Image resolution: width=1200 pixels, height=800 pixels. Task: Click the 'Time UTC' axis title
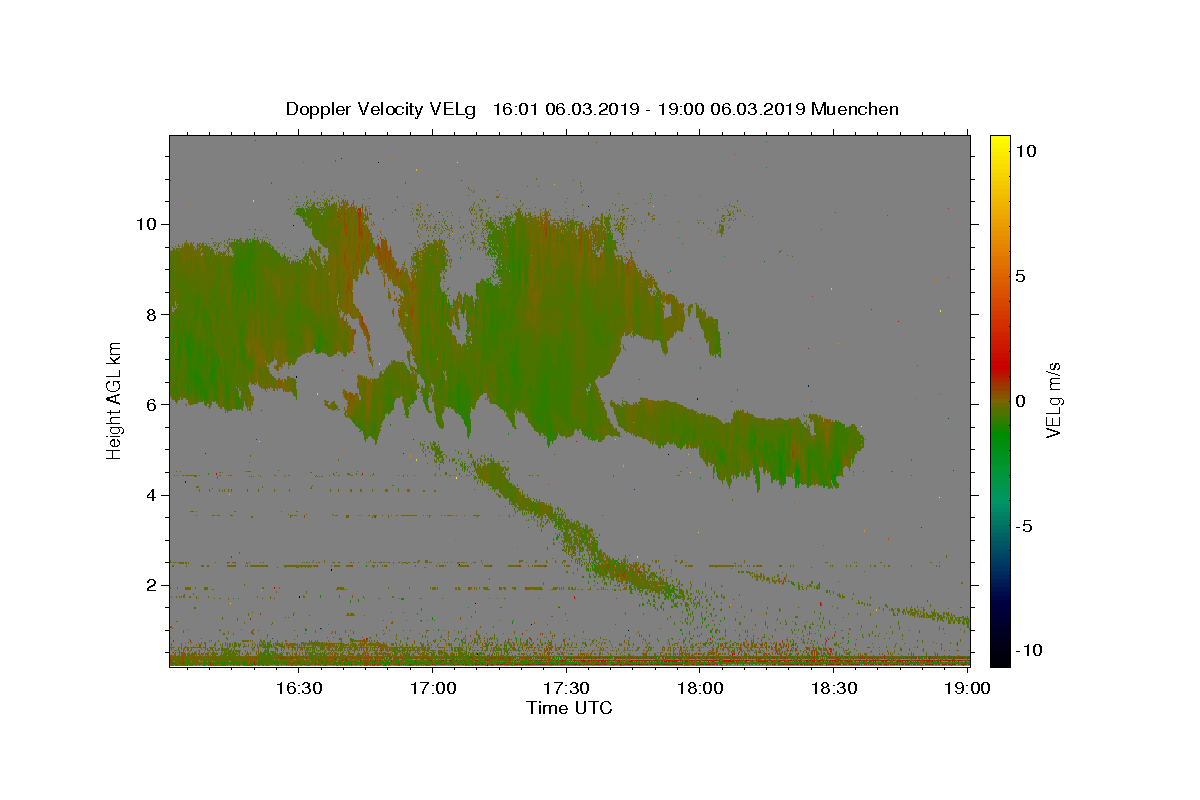click(x=569, y=708)
